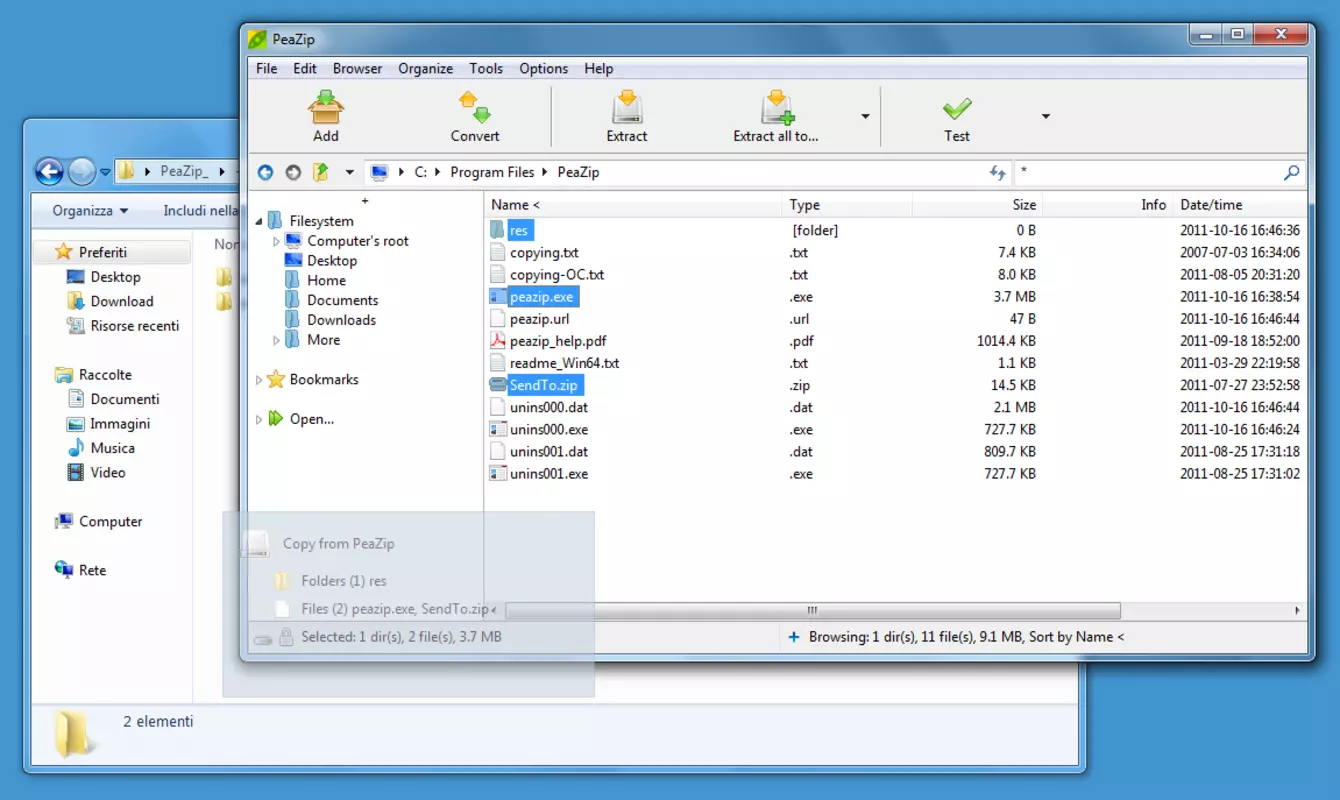Click the Add toolbar icon
This screenshot has height=800, width=1340.
(326, 106)
